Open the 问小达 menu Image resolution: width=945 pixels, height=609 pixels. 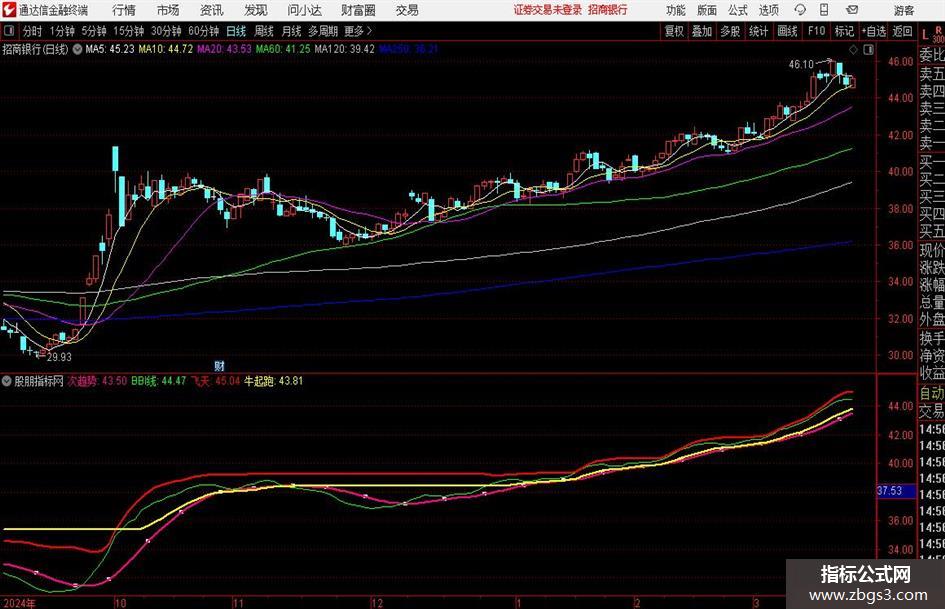point(304,10)
